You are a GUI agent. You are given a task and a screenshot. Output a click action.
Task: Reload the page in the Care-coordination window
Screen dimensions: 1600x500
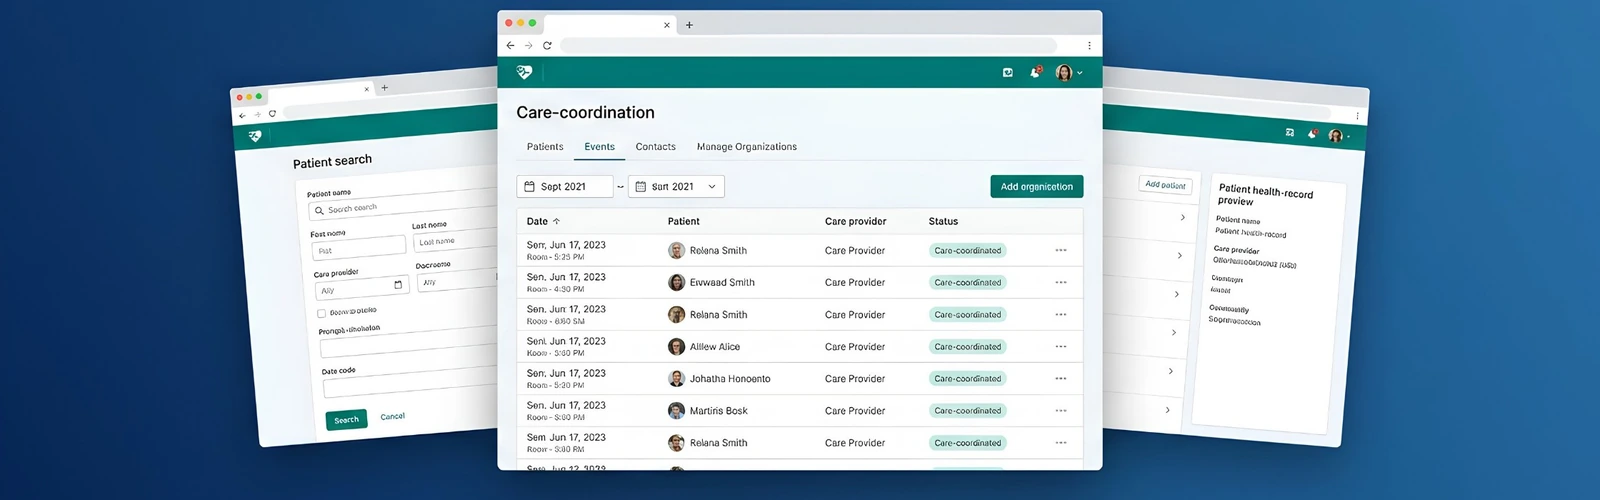(x=547, y=45)
